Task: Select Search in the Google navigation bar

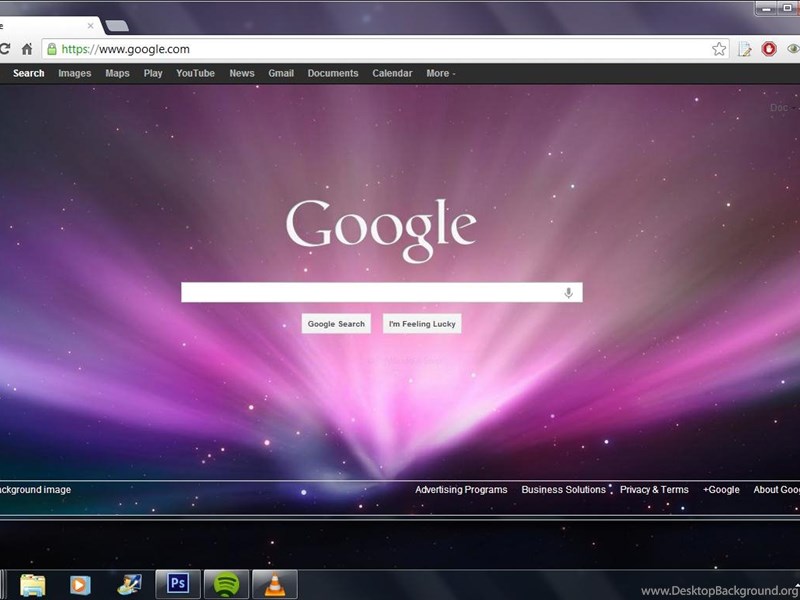Action: [29, 73]
